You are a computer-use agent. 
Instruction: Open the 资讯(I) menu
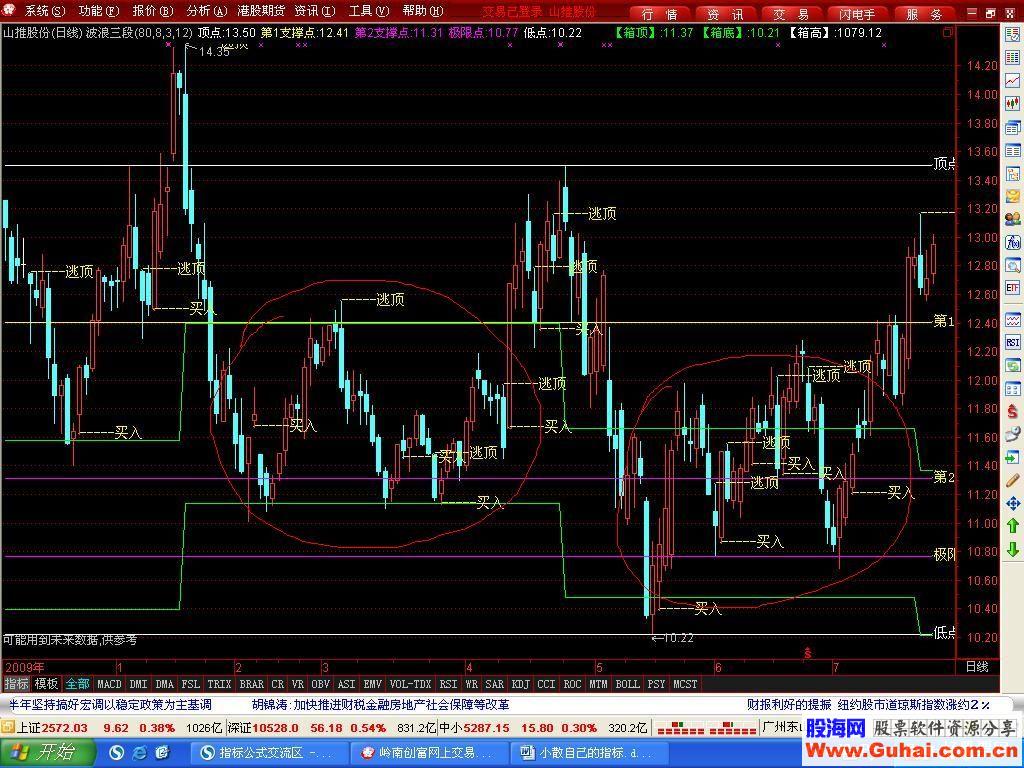tap(315, 11)
